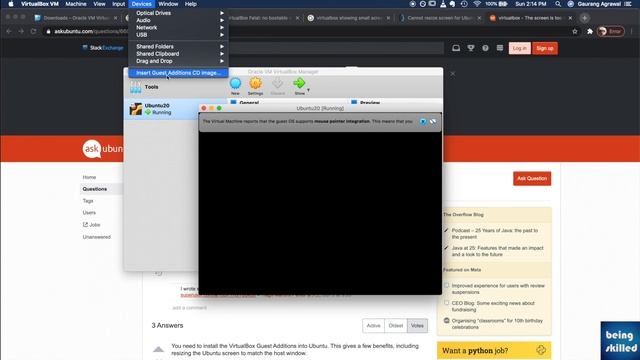Open the Network submenu in Devices

(x=178, y=28)
